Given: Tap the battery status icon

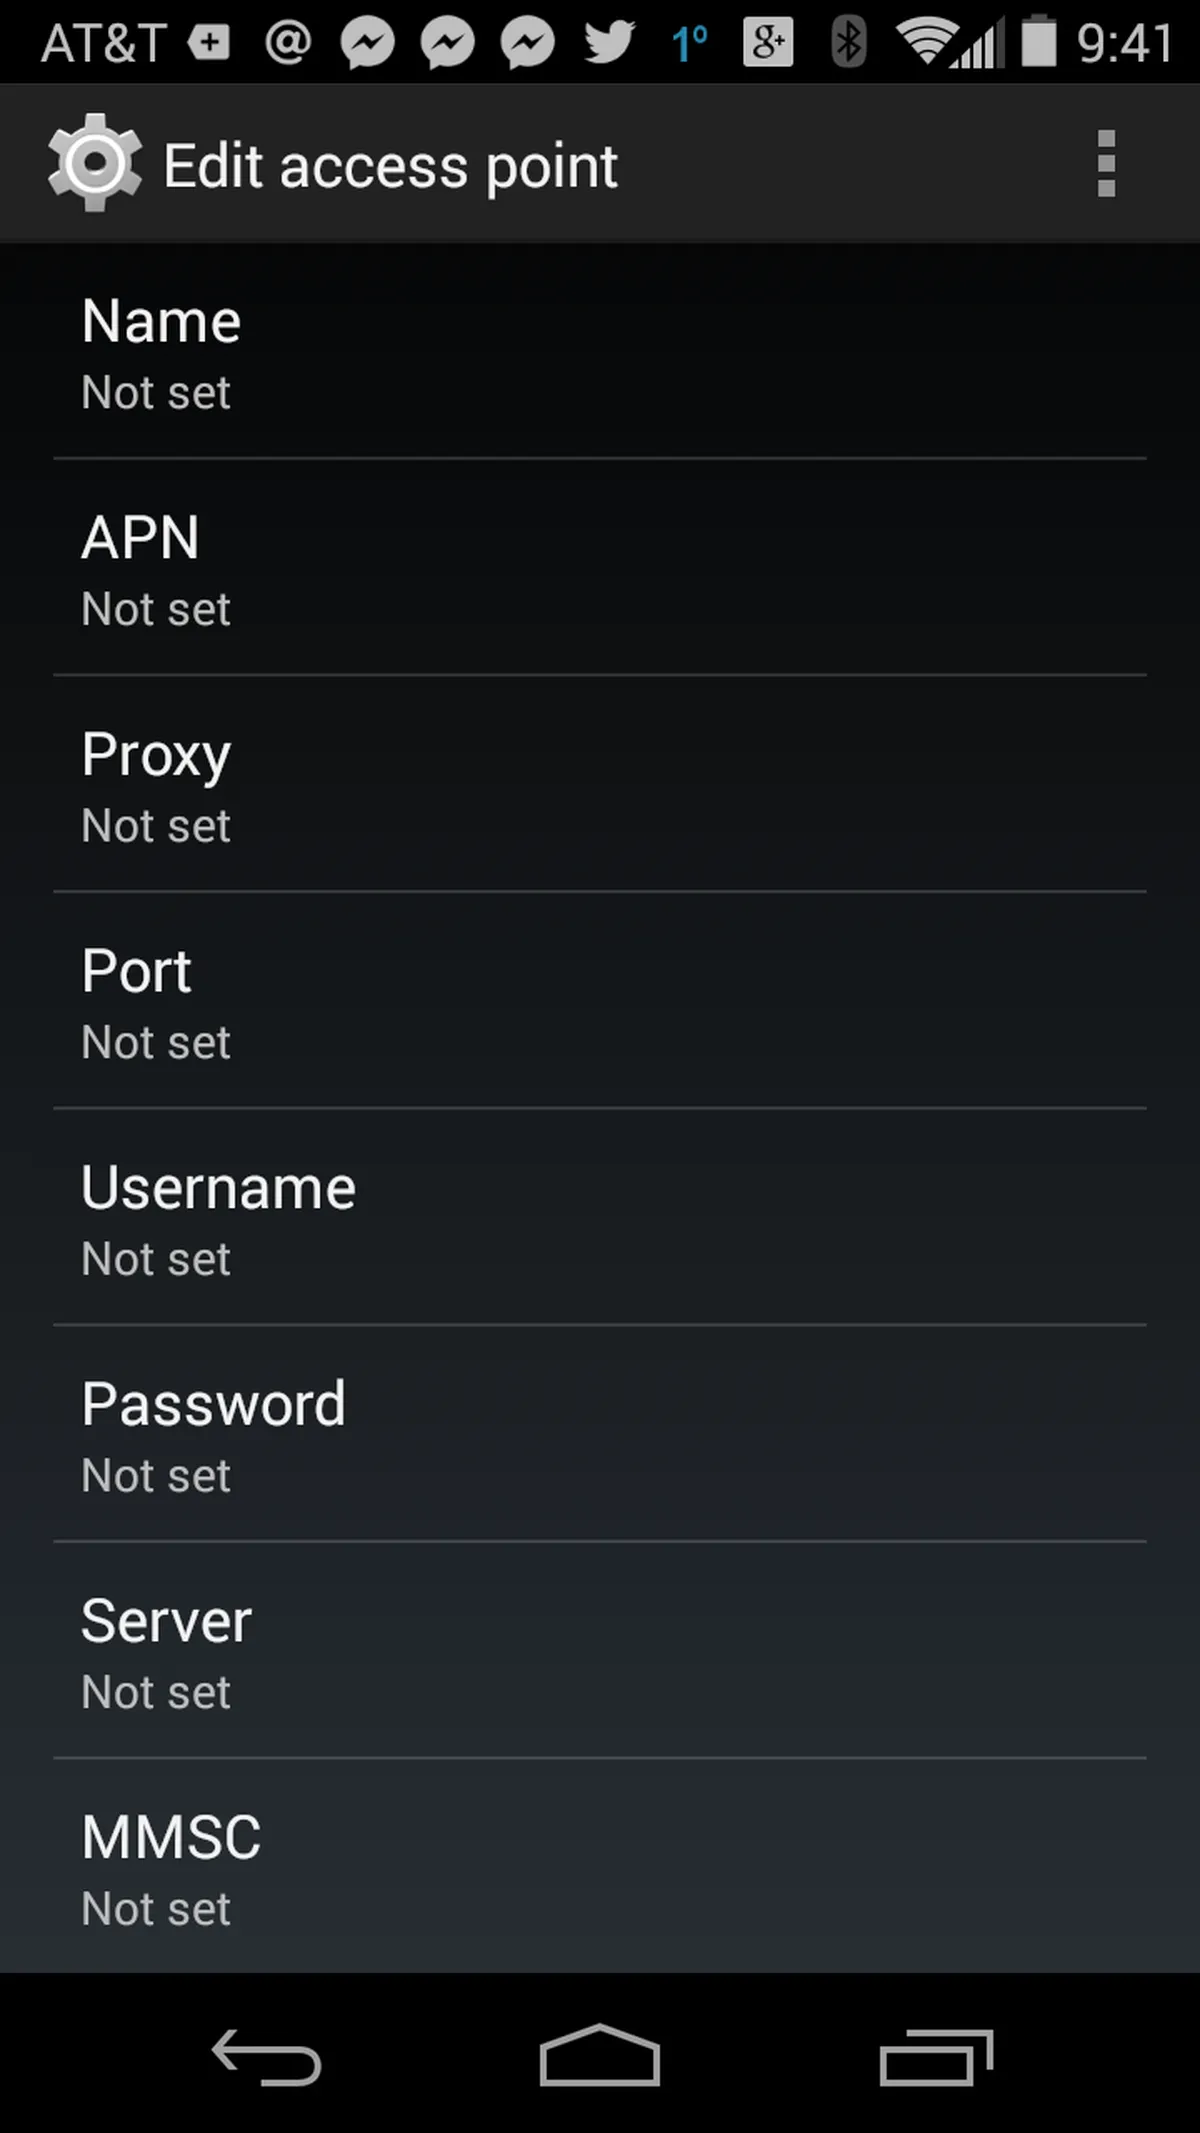Looking at the screenshot, I should [x=1039, y=42].
